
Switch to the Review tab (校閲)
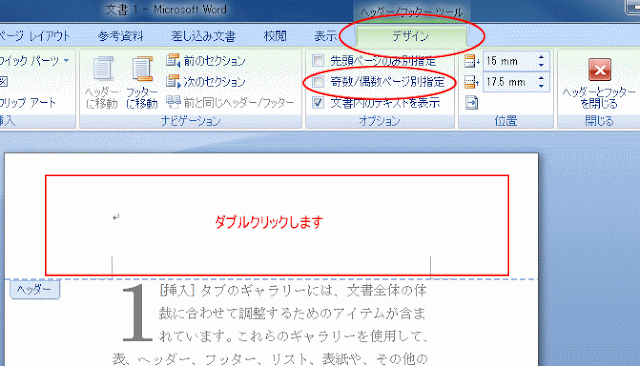tap(275, 36)
